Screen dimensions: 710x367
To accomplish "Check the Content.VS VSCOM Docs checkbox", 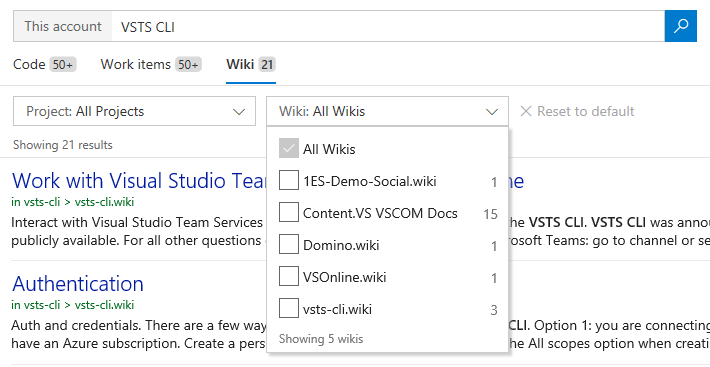I will (288, 213).
